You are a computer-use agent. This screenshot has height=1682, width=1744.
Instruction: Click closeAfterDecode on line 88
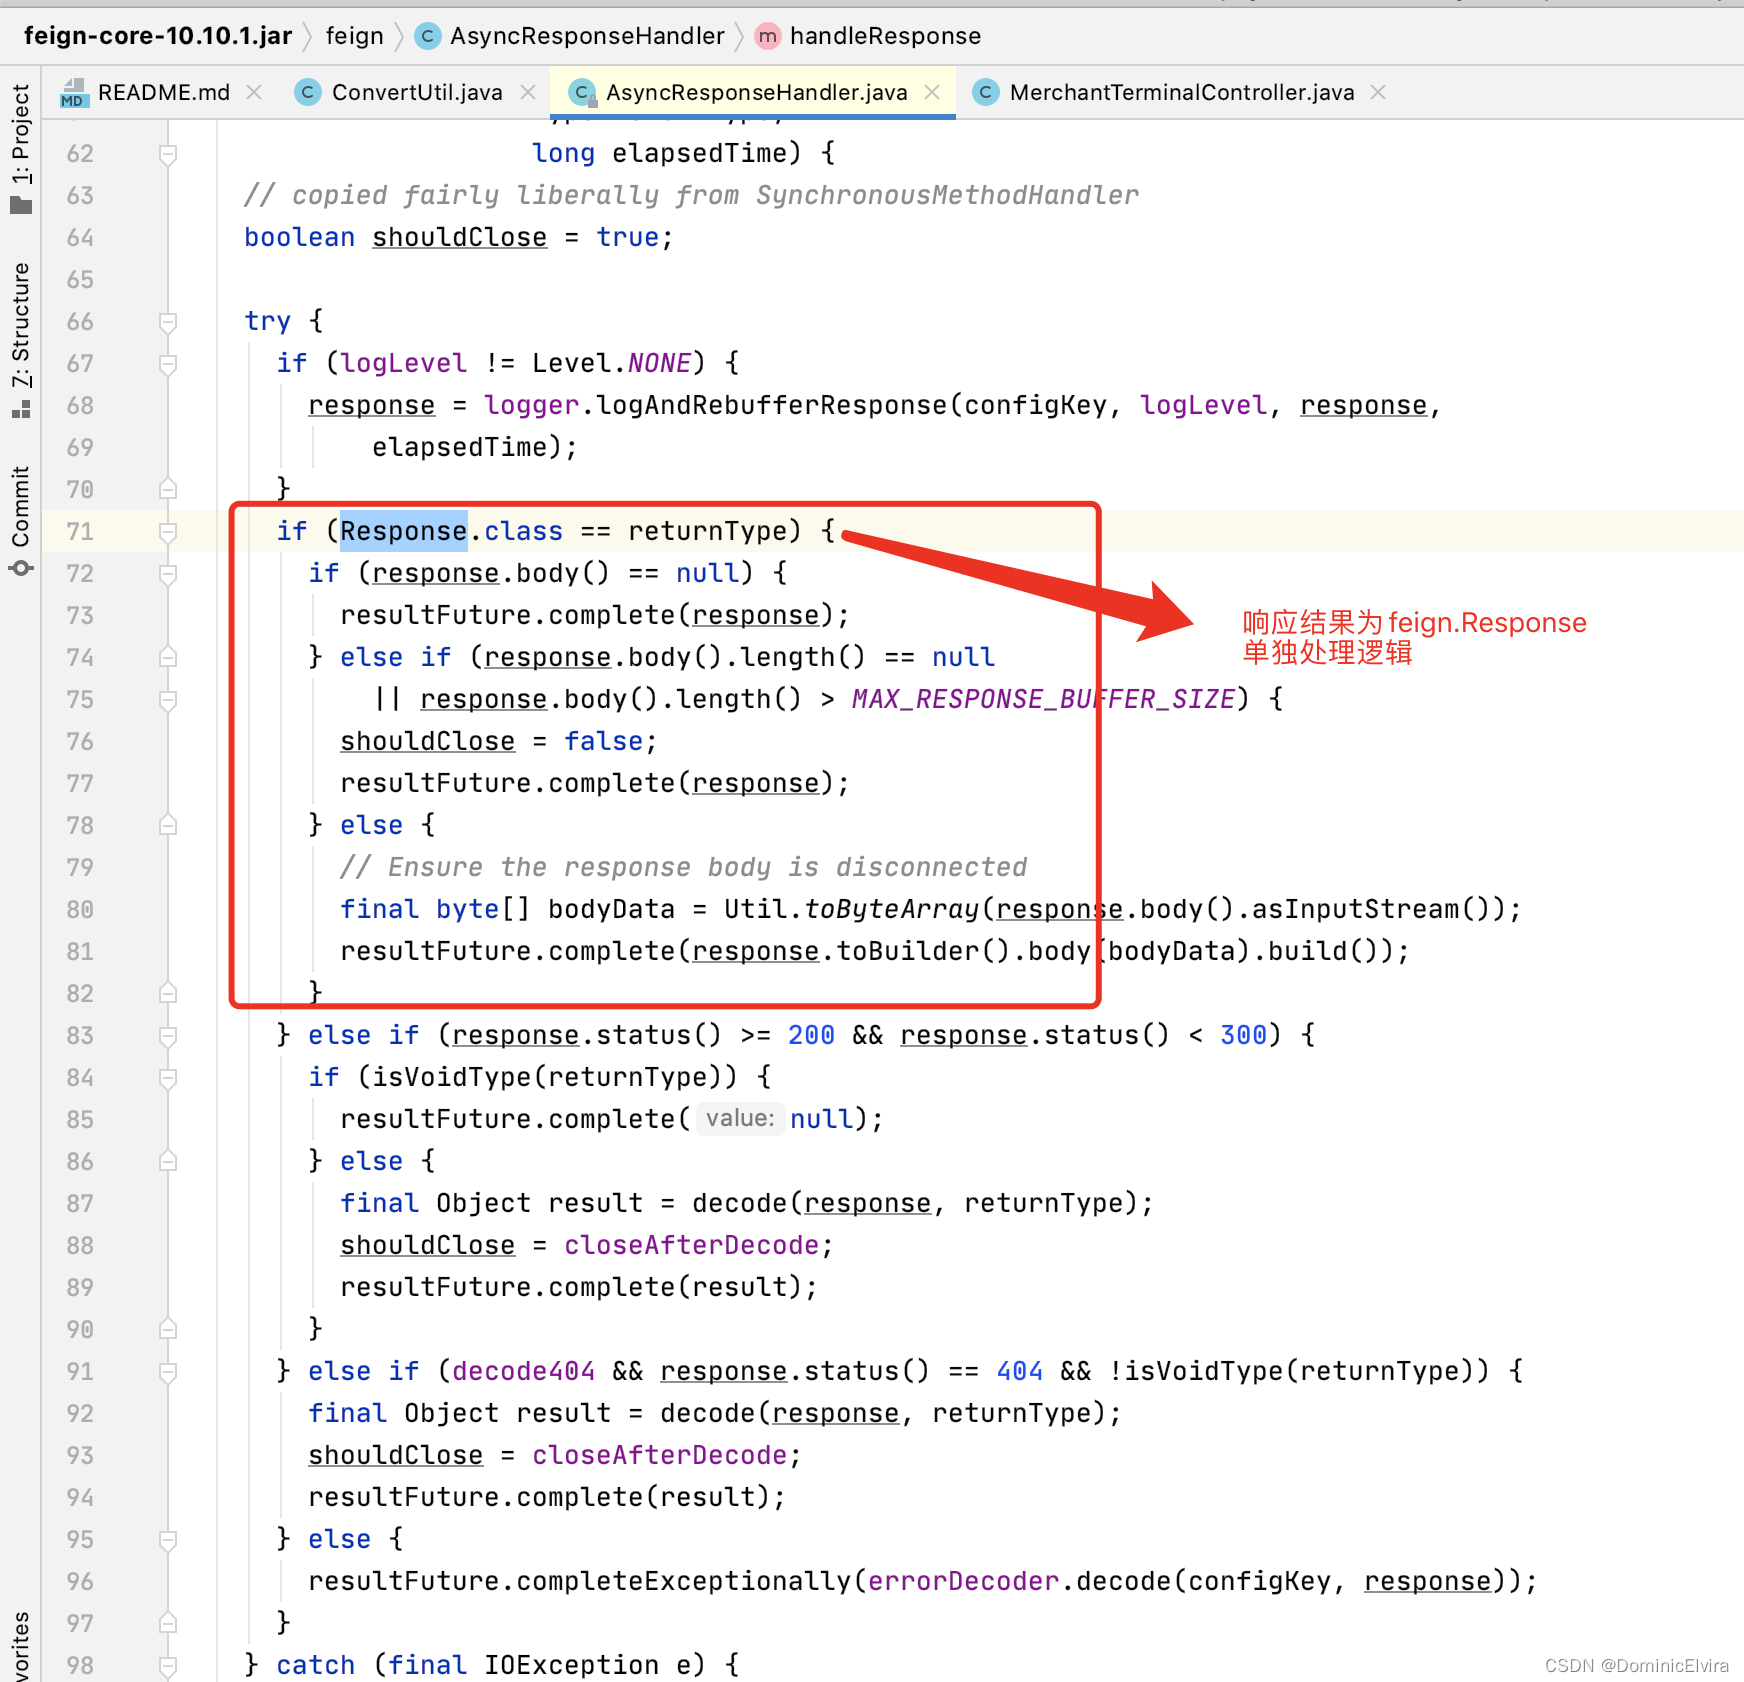coord(691,1245)
